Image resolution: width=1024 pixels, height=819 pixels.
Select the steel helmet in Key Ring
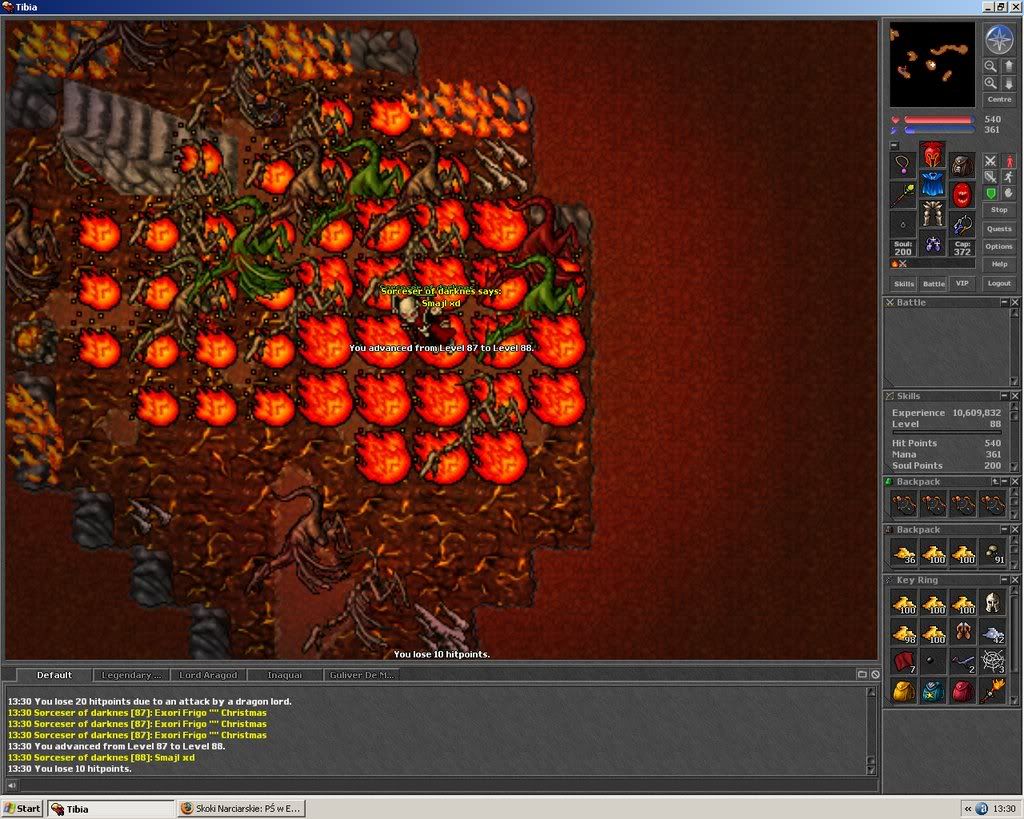(x=993, y=603)
